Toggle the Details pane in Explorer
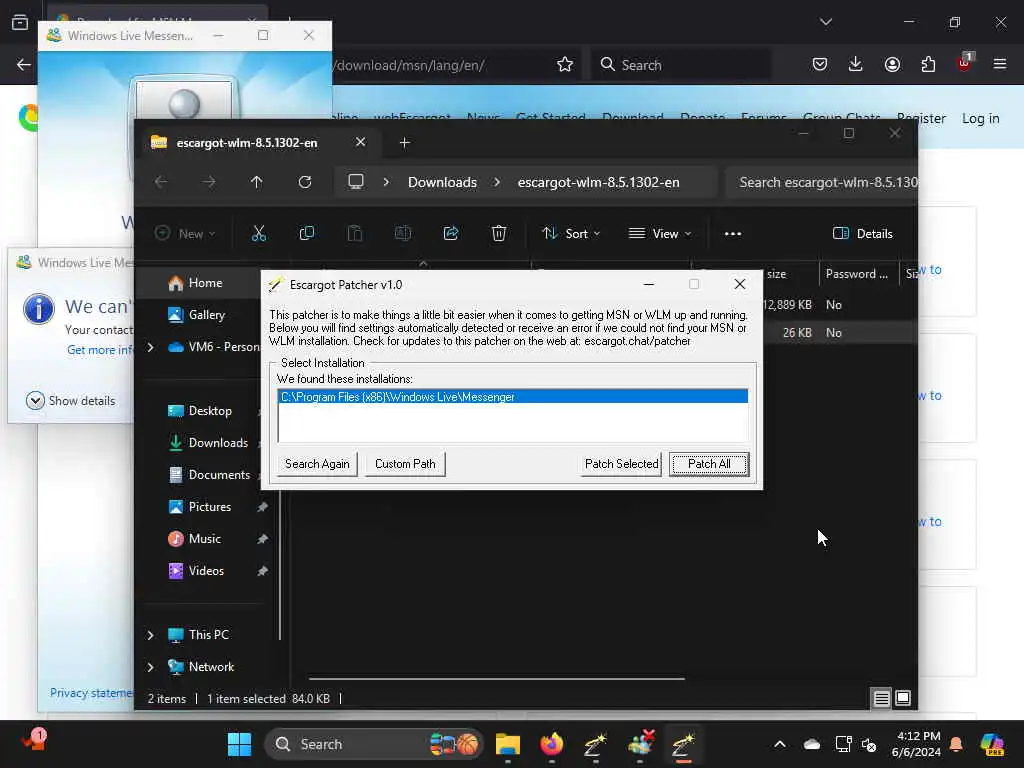The width and height of the screenshot is (1024, 768). (x=863, y=233)
